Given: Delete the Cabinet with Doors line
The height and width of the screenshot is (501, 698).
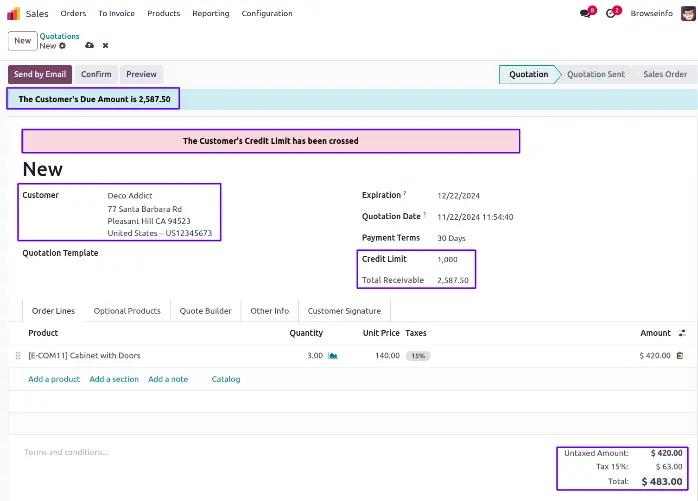Looking at the screenshot, I should pyautogui.click(x=680, y=355).
